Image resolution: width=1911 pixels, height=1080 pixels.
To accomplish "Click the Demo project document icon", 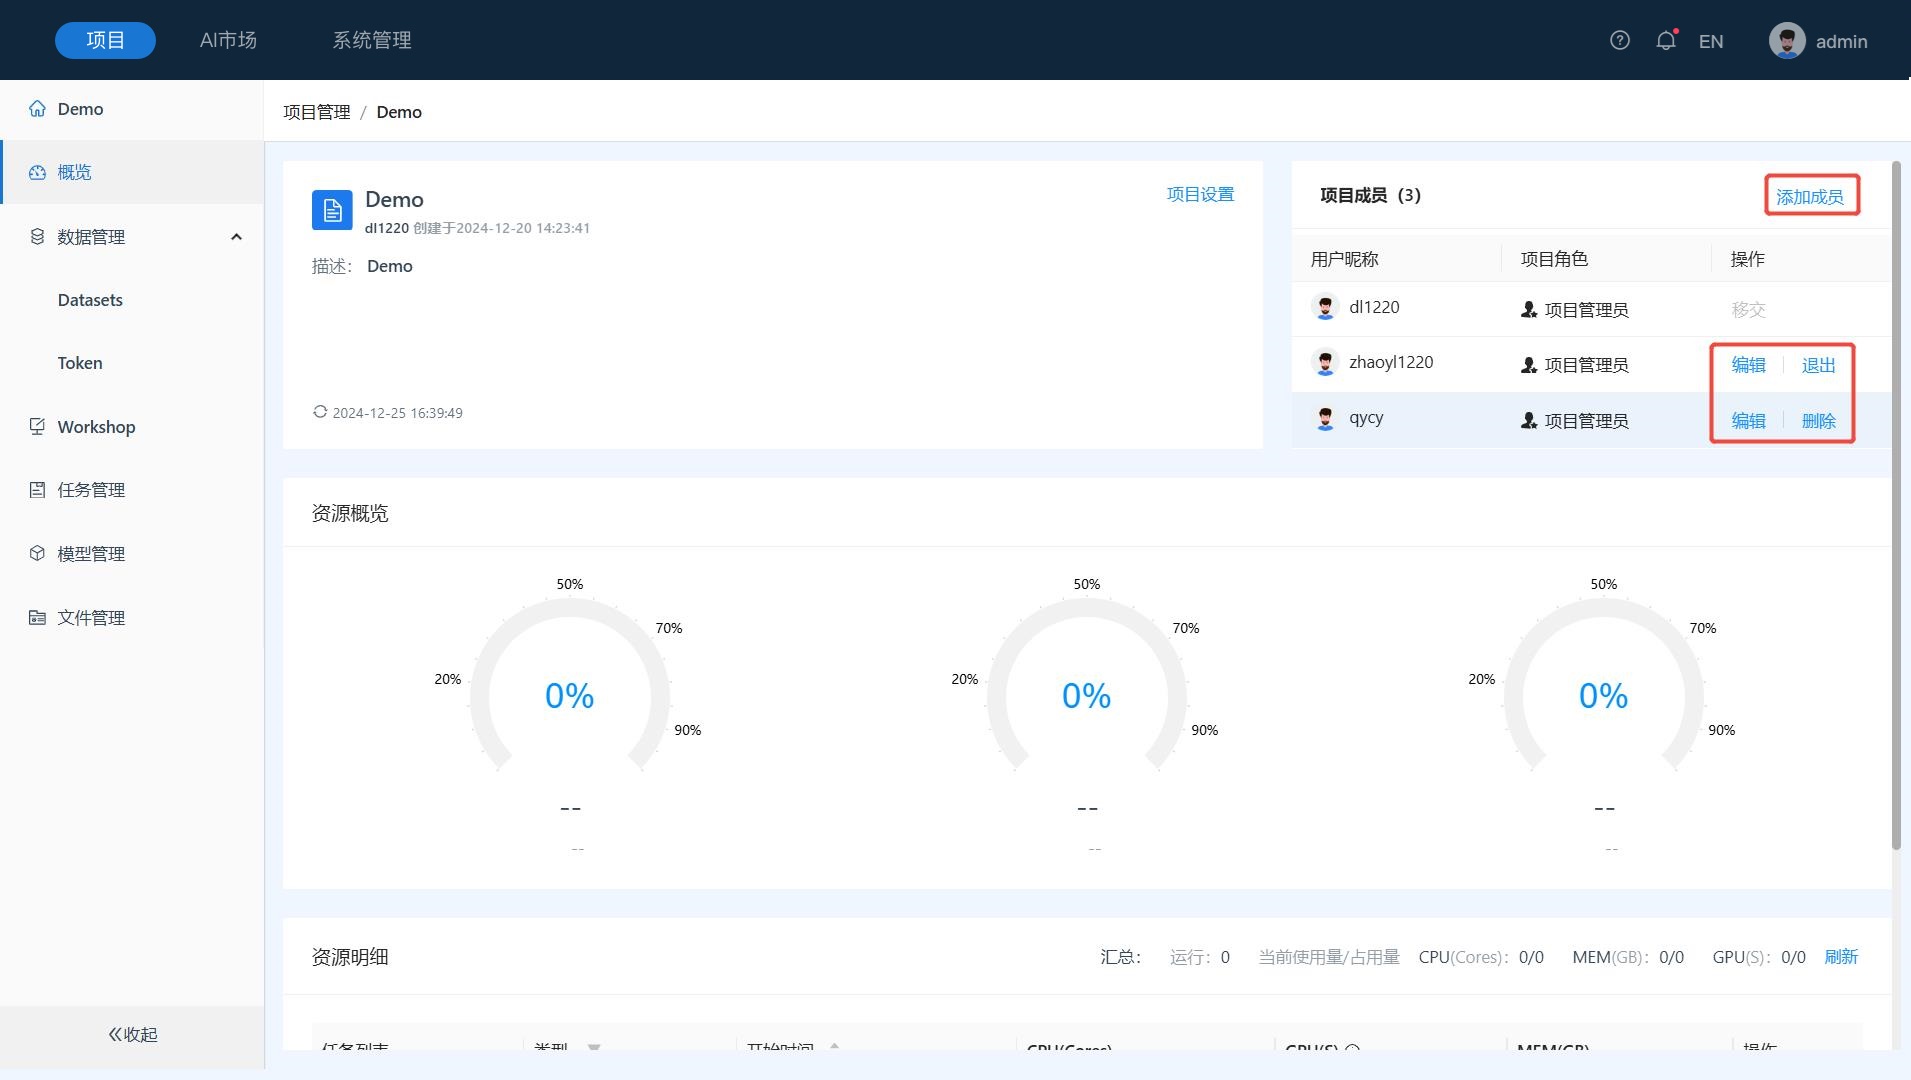I will click(x=332, y=210).
